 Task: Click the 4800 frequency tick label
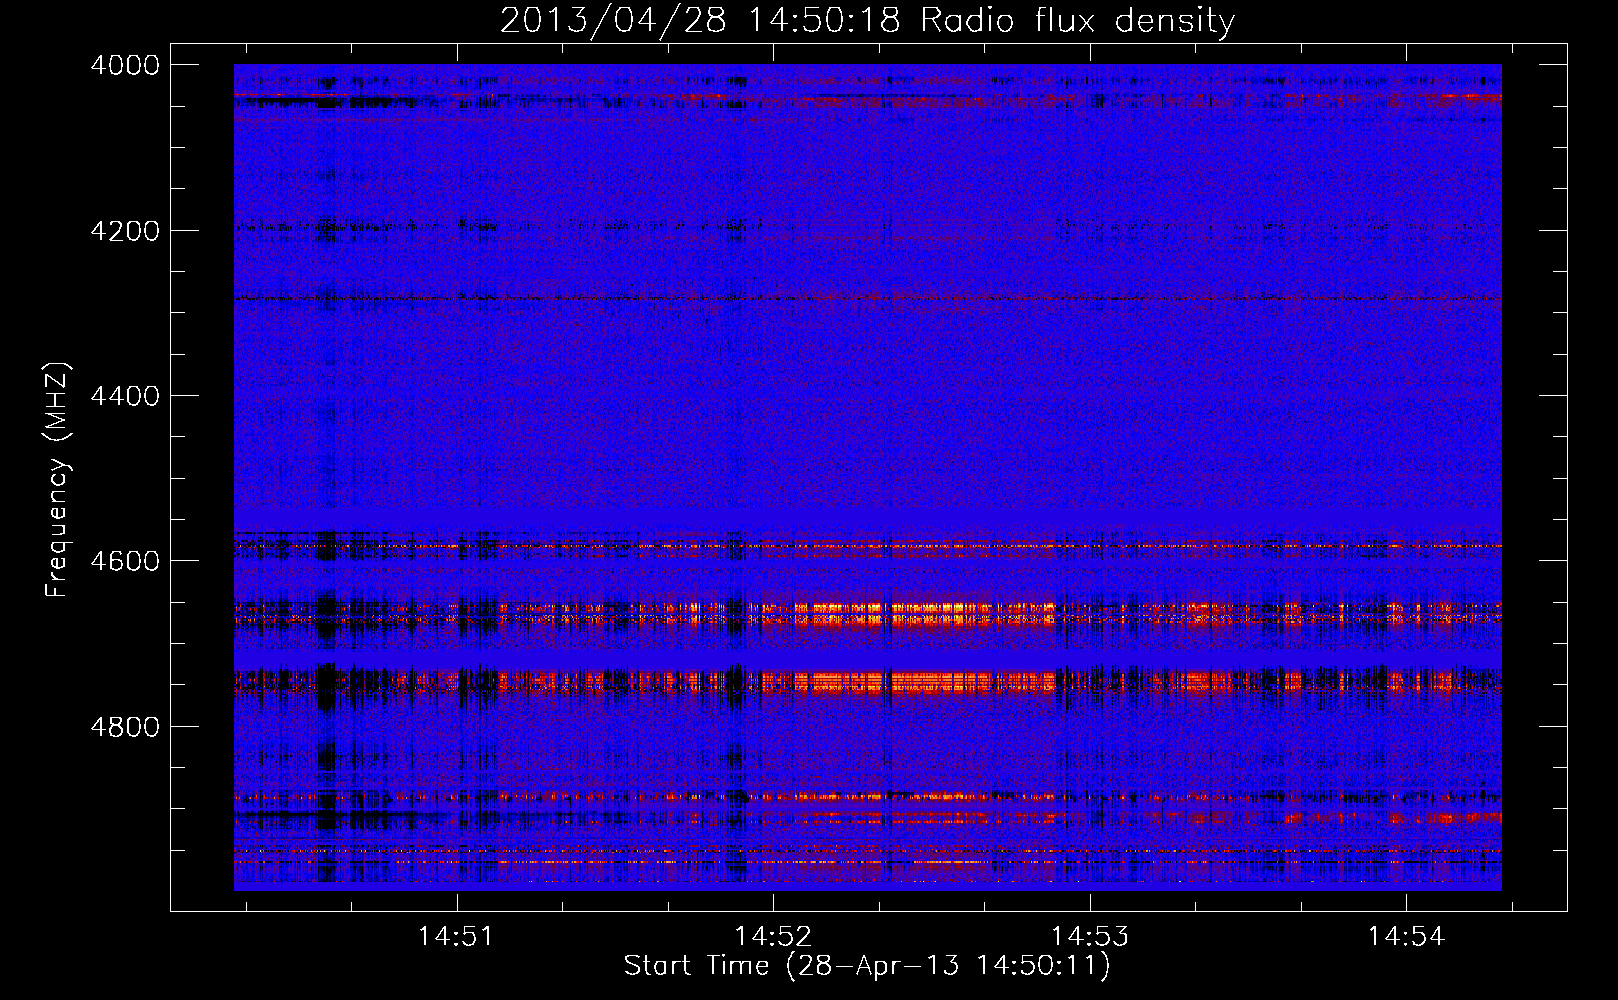click(x=125, y=727)
